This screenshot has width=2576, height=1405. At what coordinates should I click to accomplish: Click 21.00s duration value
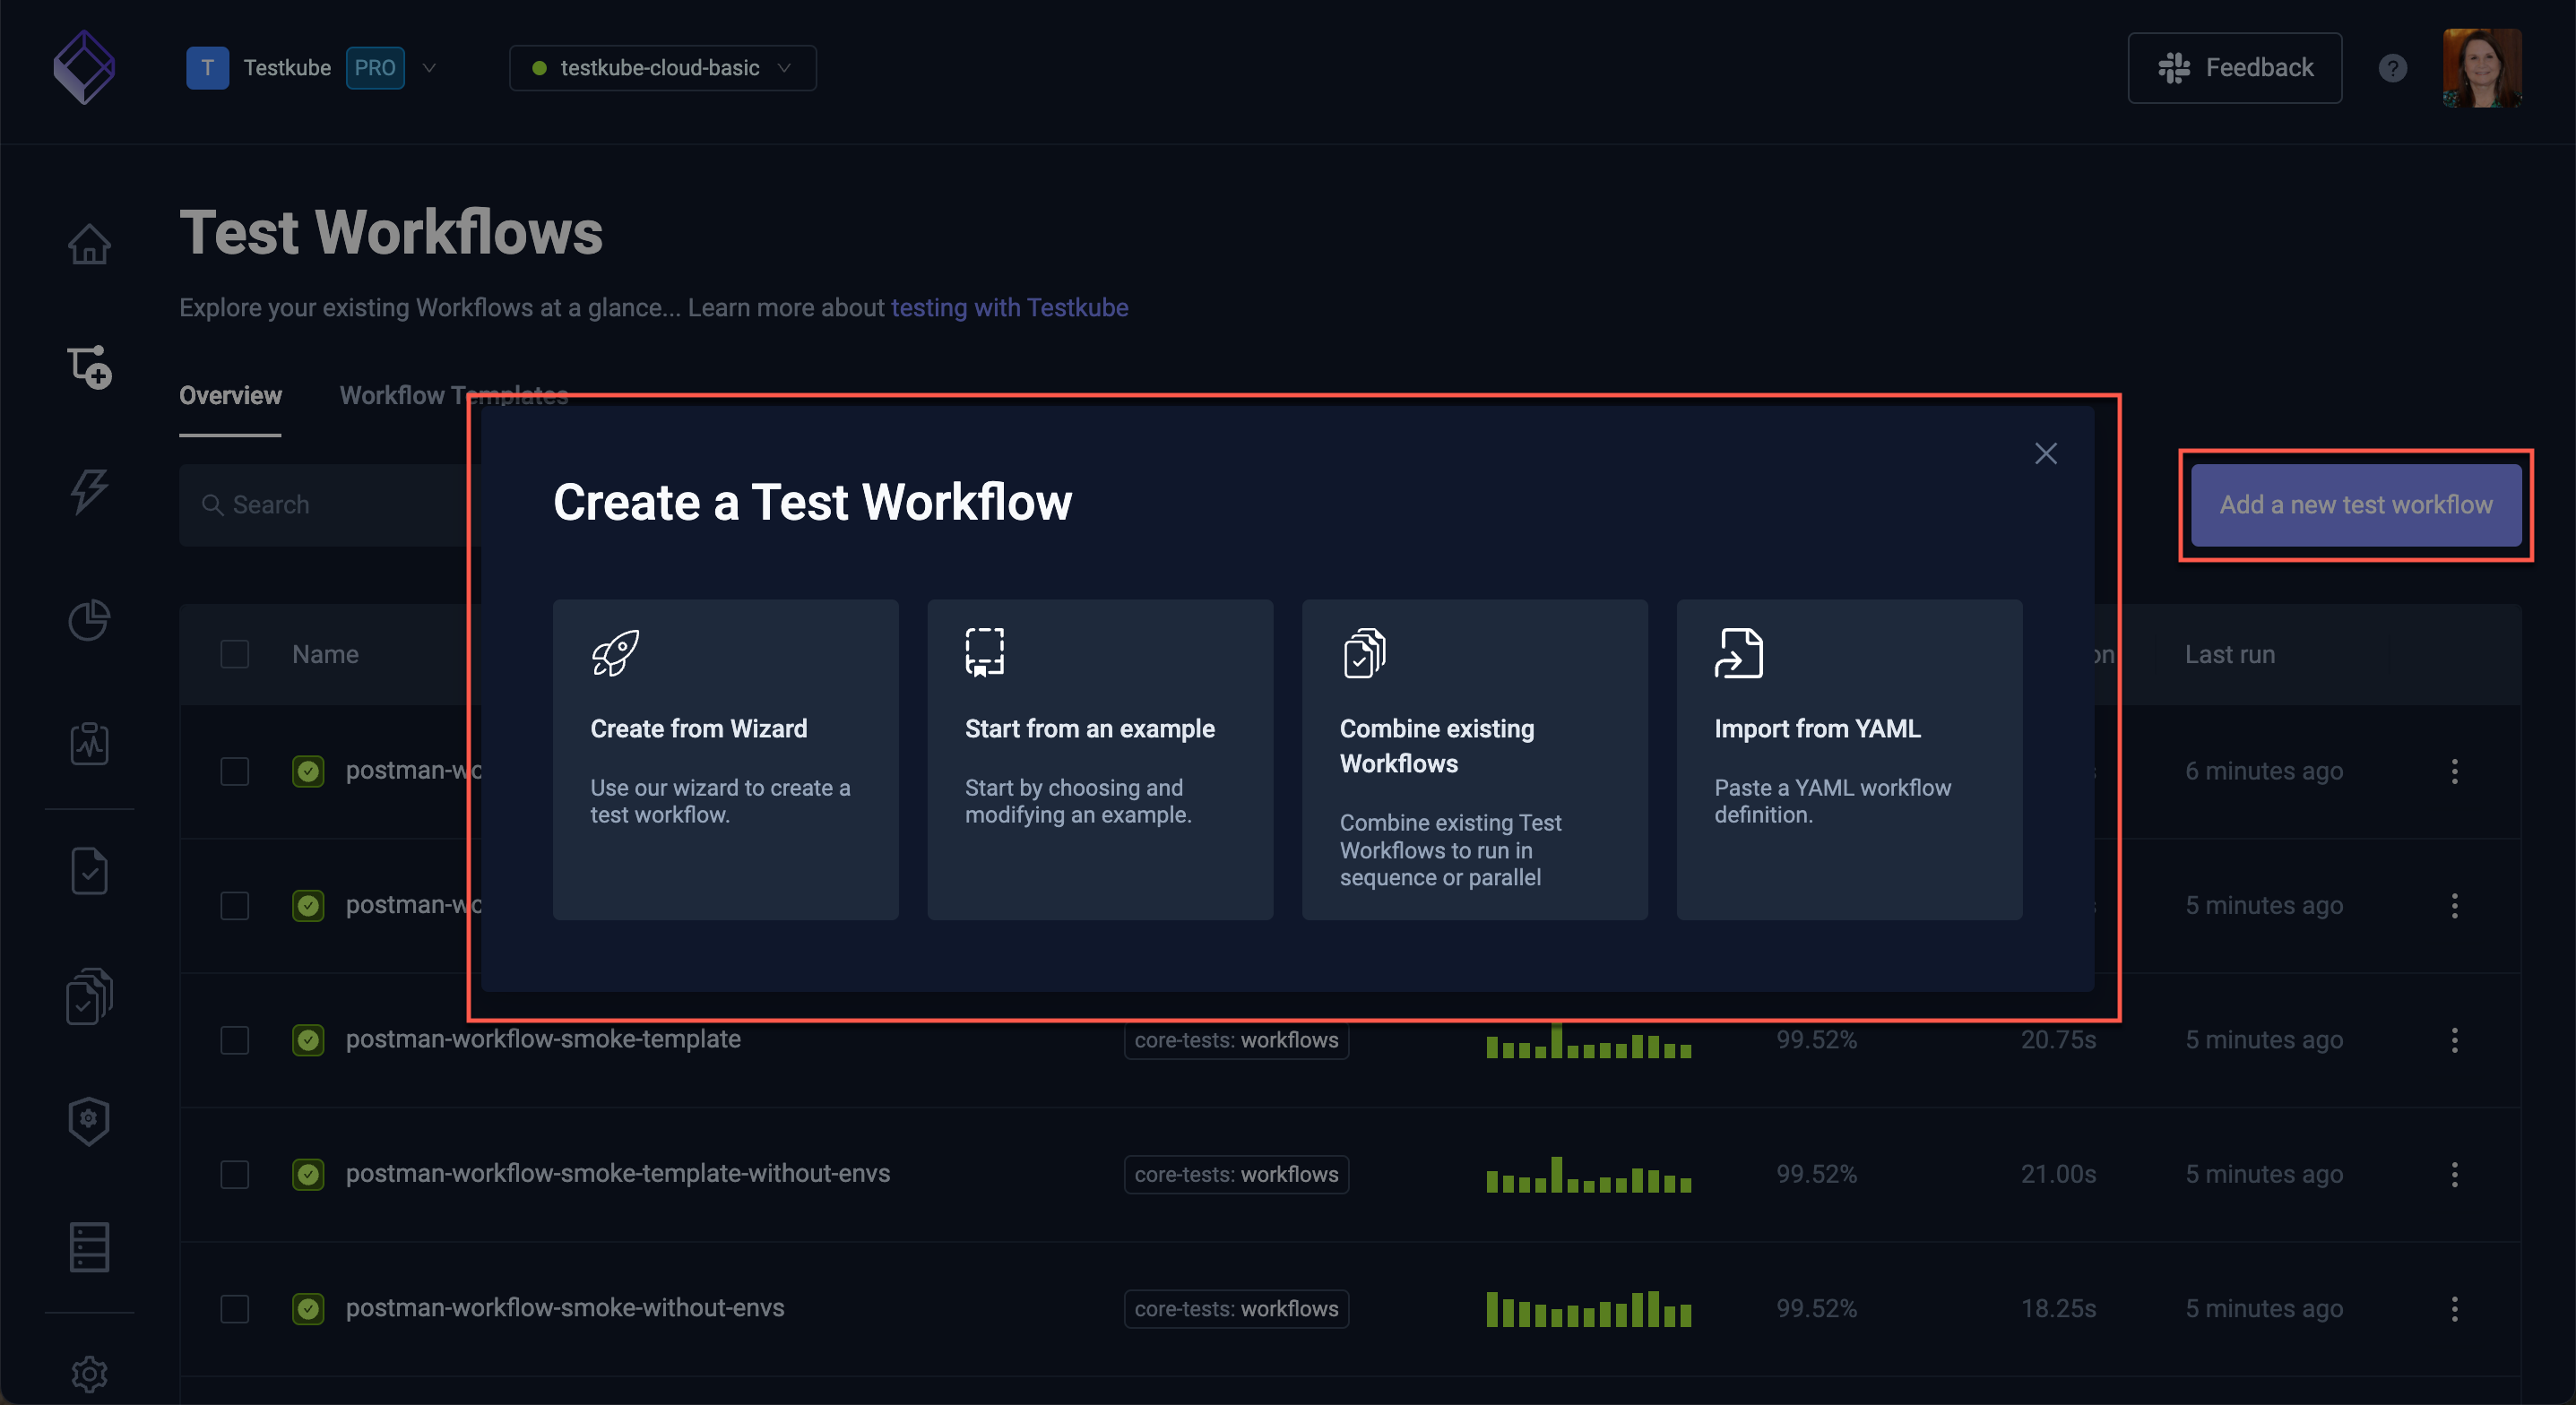point(2058,1174)
